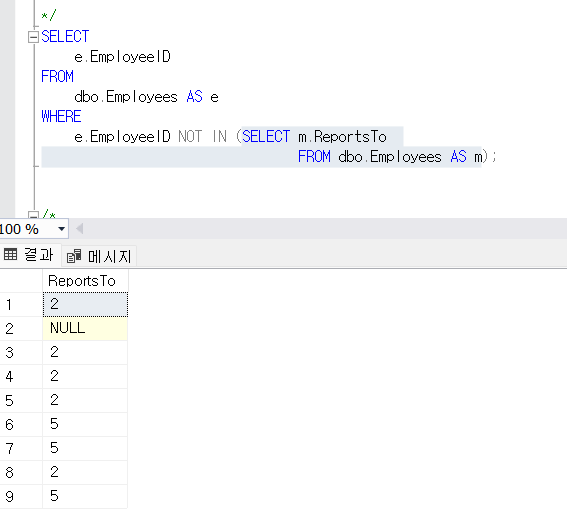Image resolution: width=567 pixels, height=511 pixels.
Task: Click m.ReportsTo in the highlighted subquery
Action: coord(342,137)
